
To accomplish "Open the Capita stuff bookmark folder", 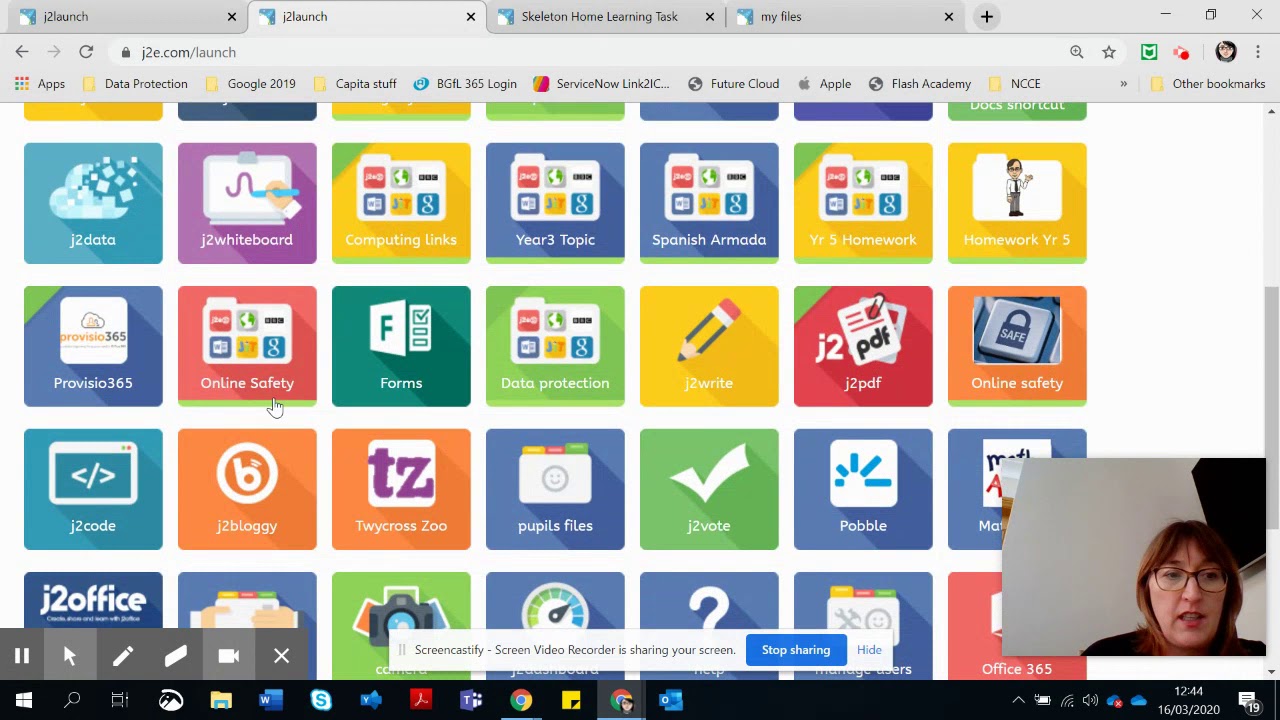I will coord(355,84).
